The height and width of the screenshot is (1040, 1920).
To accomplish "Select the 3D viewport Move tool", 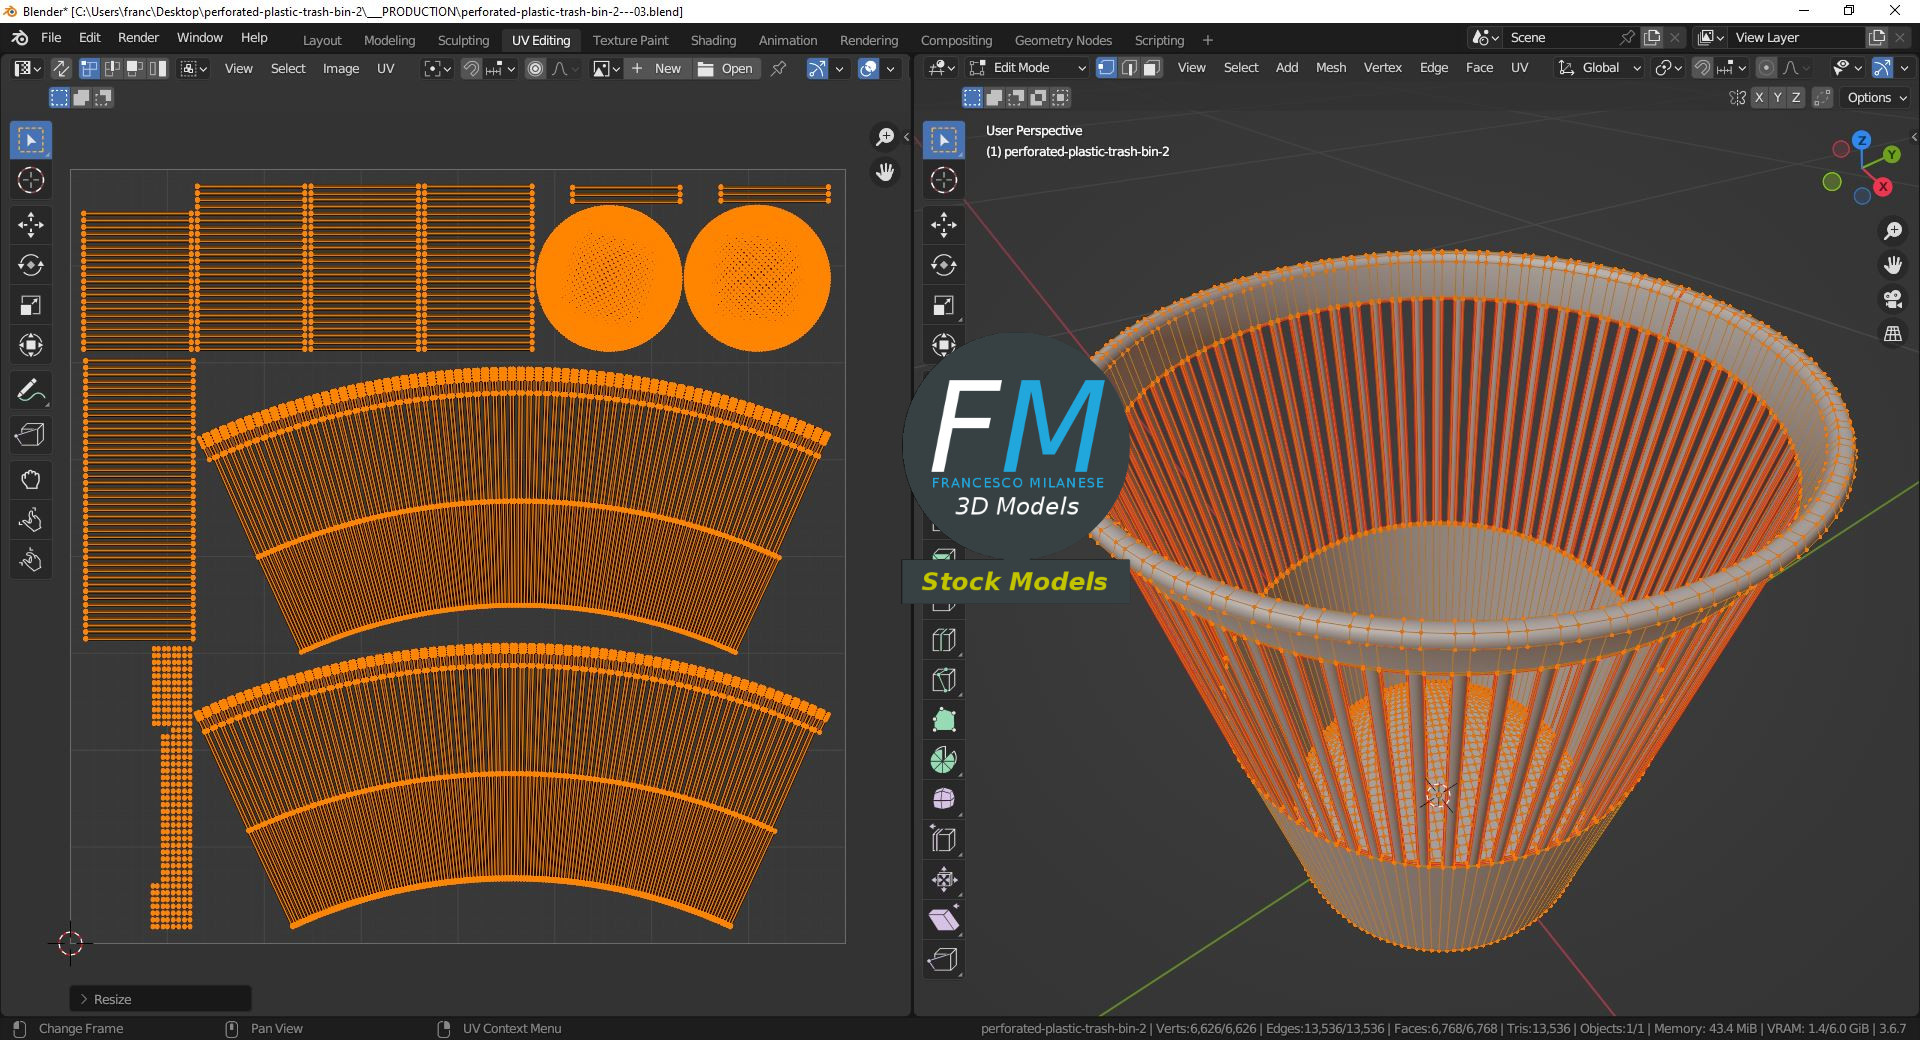I will tap(944, 225).
